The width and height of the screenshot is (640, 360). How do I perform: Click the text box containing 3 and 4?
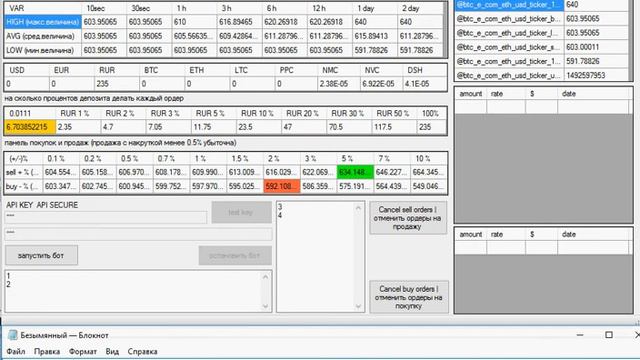[316, 257]
